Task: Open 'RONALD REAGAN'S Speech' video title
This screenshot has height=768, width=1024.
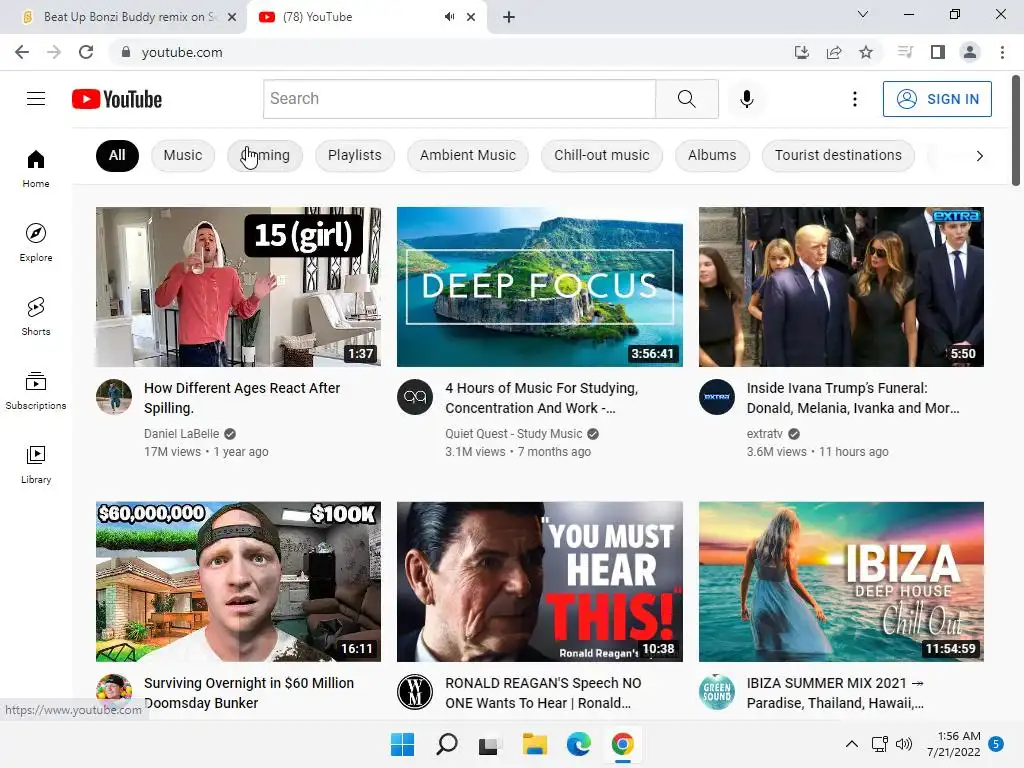Action: (543, 693)
